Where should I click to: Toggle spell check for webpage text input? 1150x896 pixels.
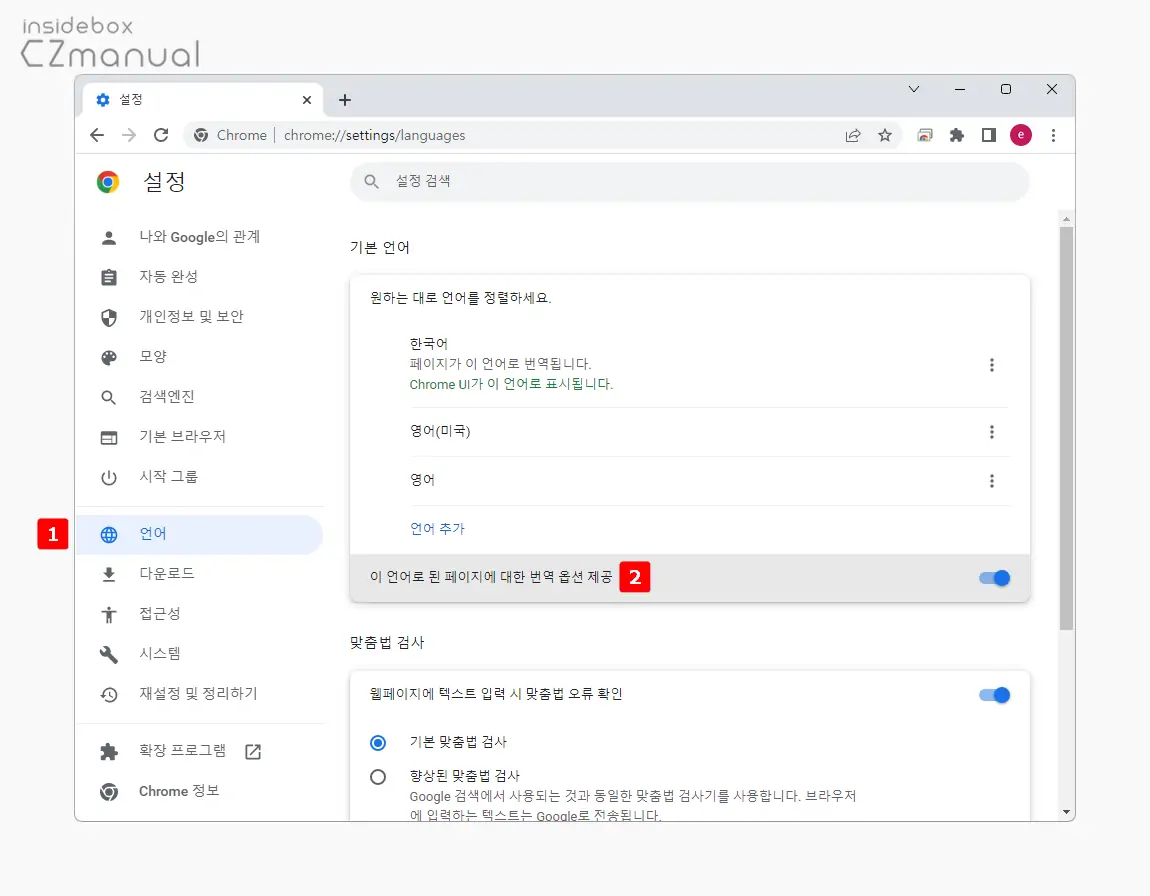[x=994, y=695]
